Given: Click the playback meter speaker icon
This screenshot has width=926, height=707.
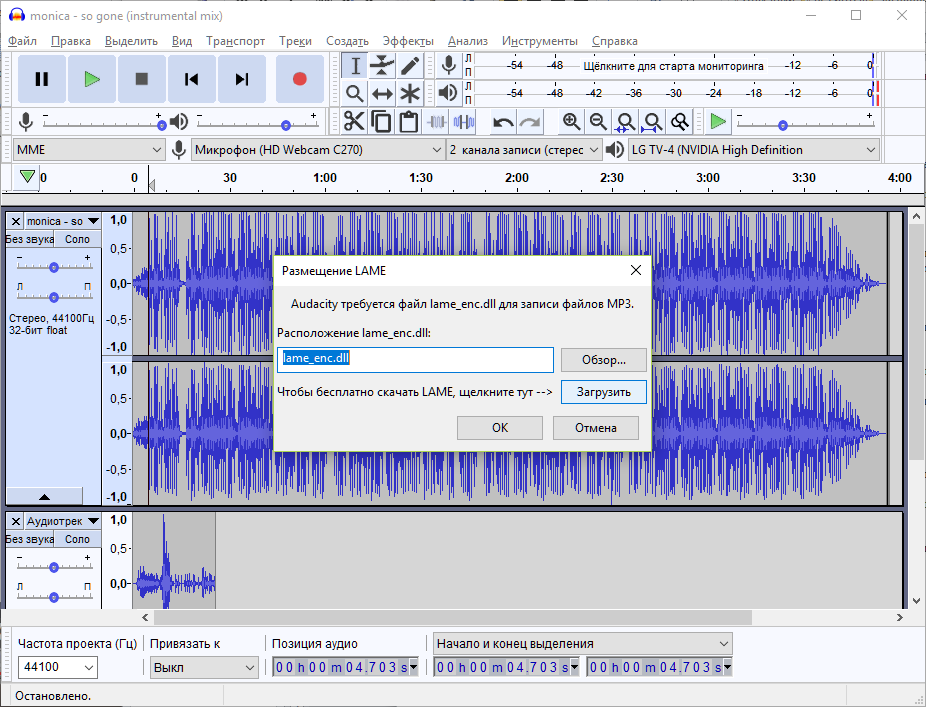Looking at the screenshot, I should 449,93.
